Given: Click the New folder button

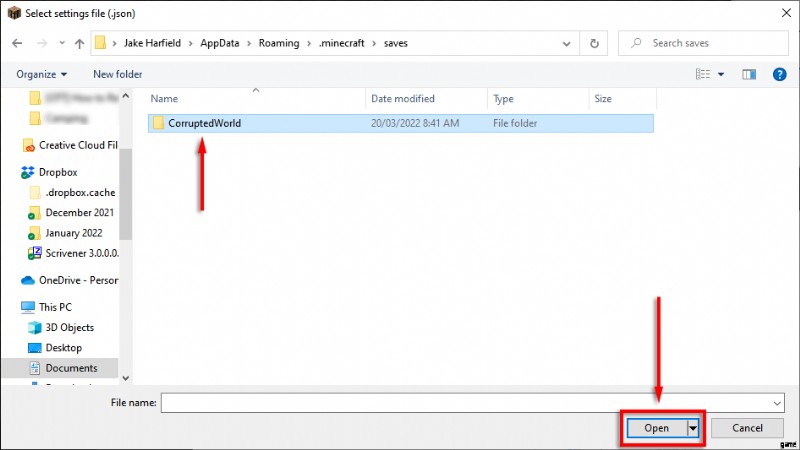Looking at the screenshot, I should [117, 74].
